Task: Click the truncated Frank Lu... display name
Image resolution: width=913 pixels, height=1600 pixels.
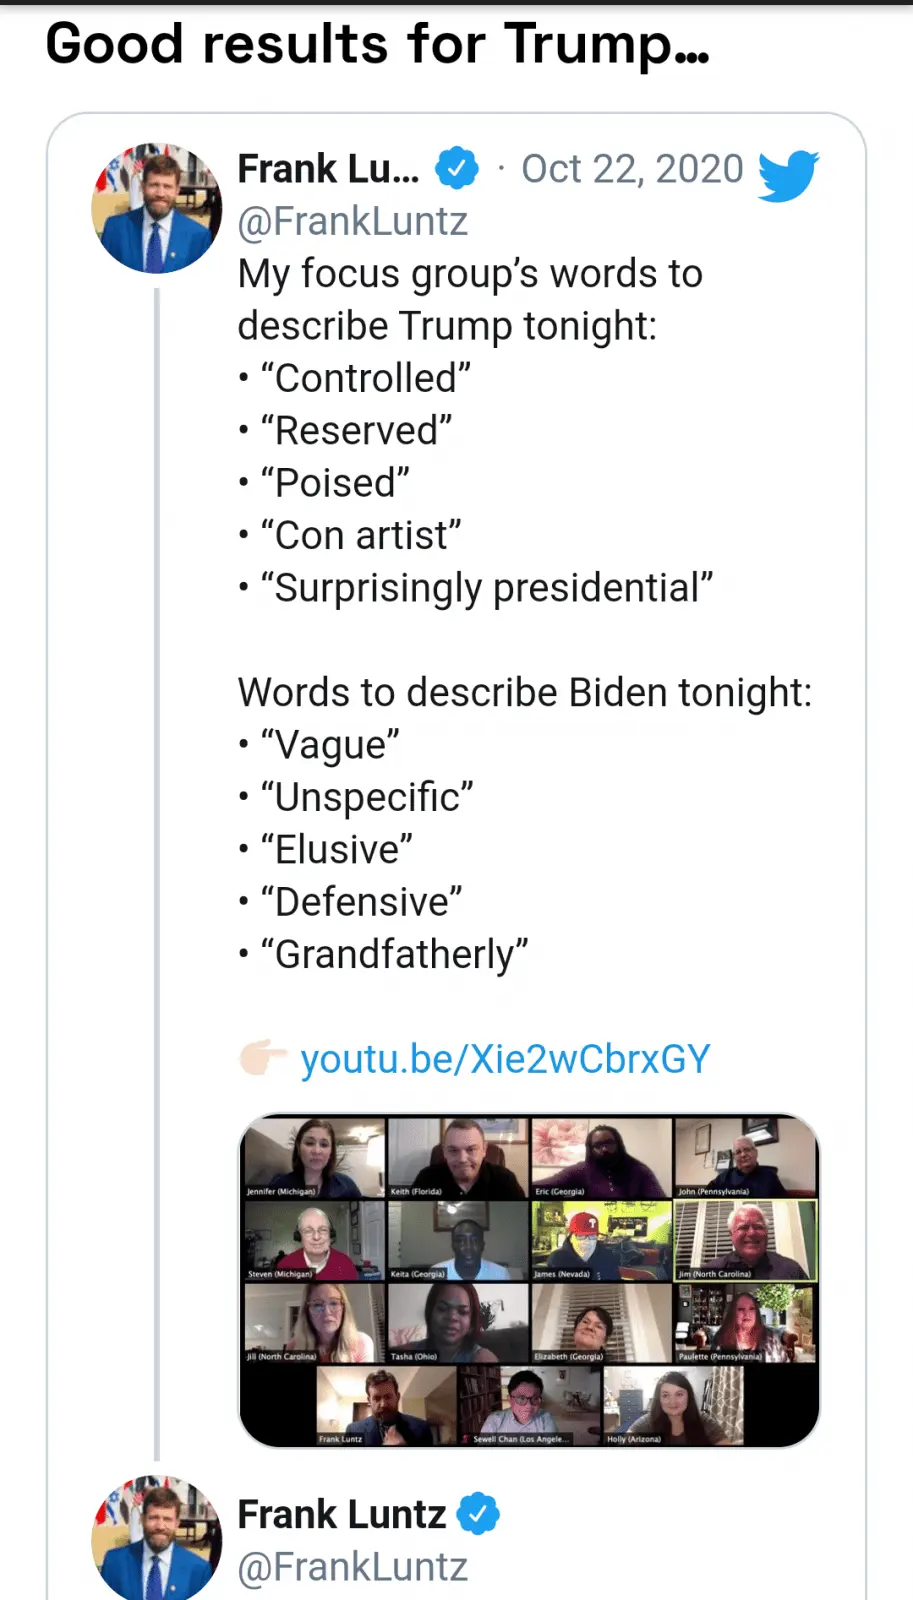Action: pos(328,169)
